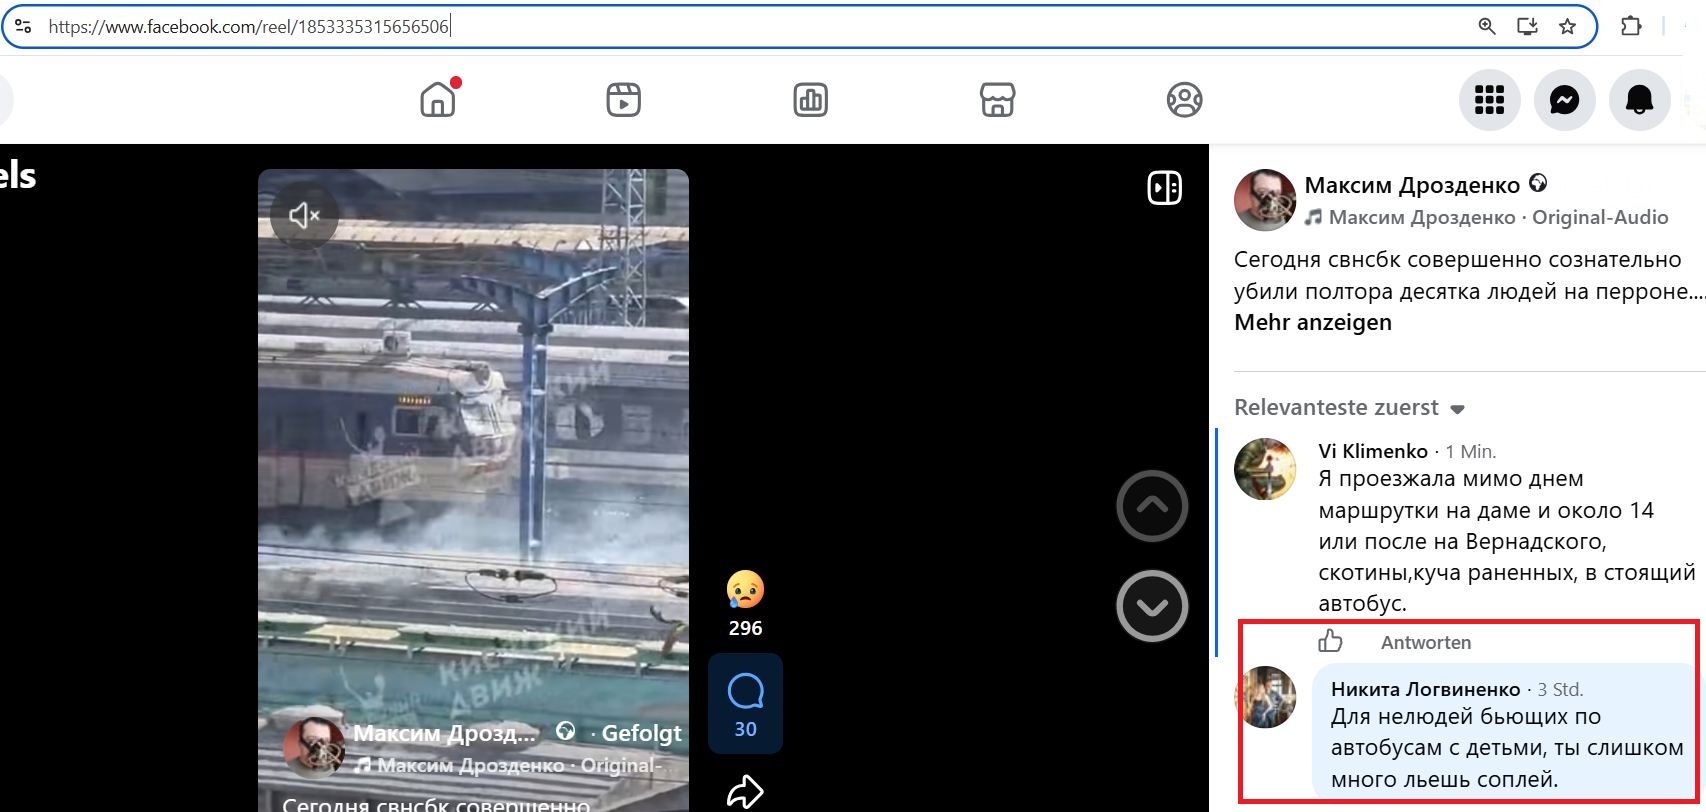Screen dimensions: 1706x812
Task: Open the Reels tab icon
Action: (624, 100)
